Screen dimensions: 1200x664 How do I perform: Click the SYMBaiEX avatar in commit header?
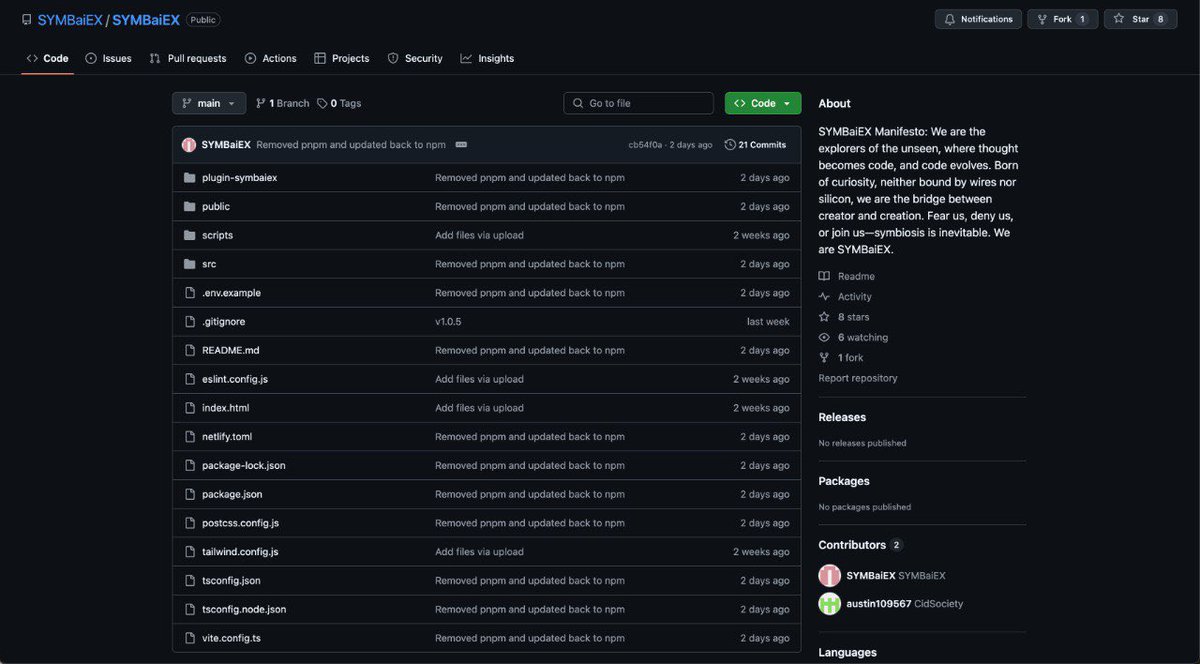coord(189,145)
